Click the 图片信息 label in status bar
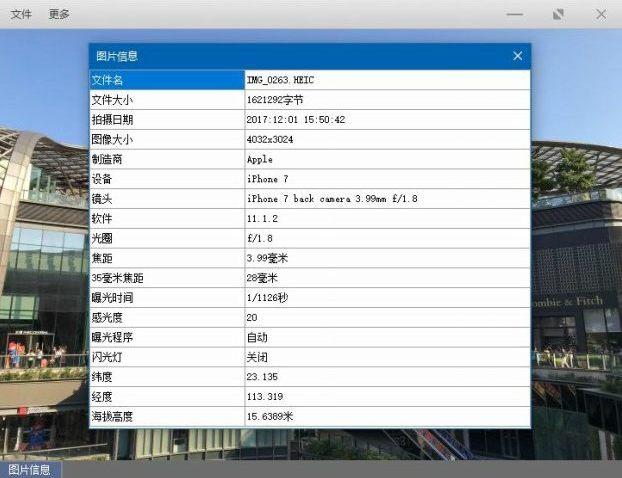 (30, 470)
